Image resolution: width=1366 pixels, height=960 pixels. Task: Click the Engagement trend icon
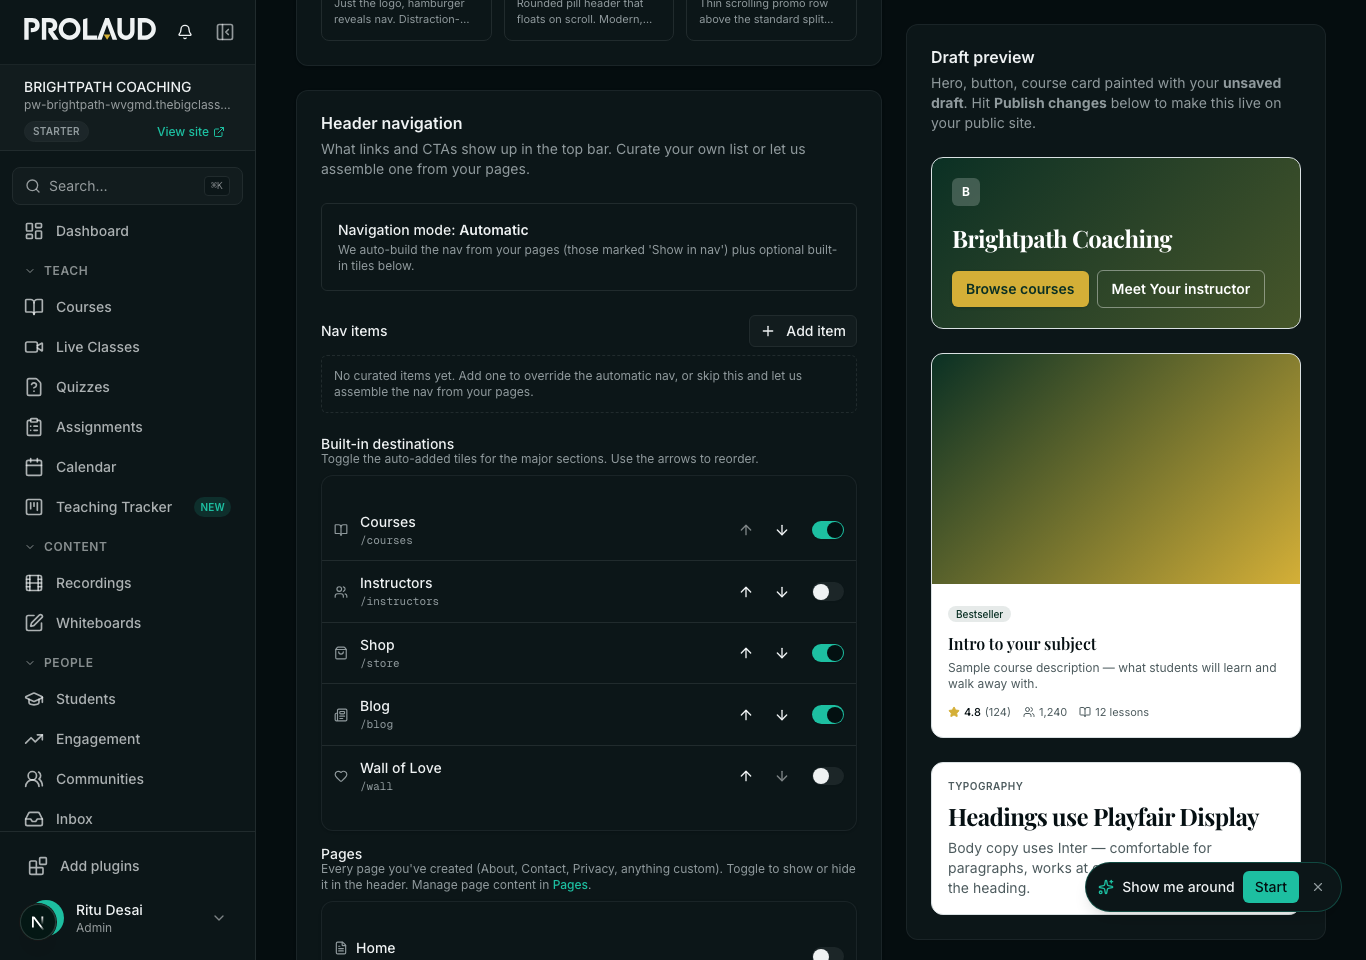coord(34,739)
